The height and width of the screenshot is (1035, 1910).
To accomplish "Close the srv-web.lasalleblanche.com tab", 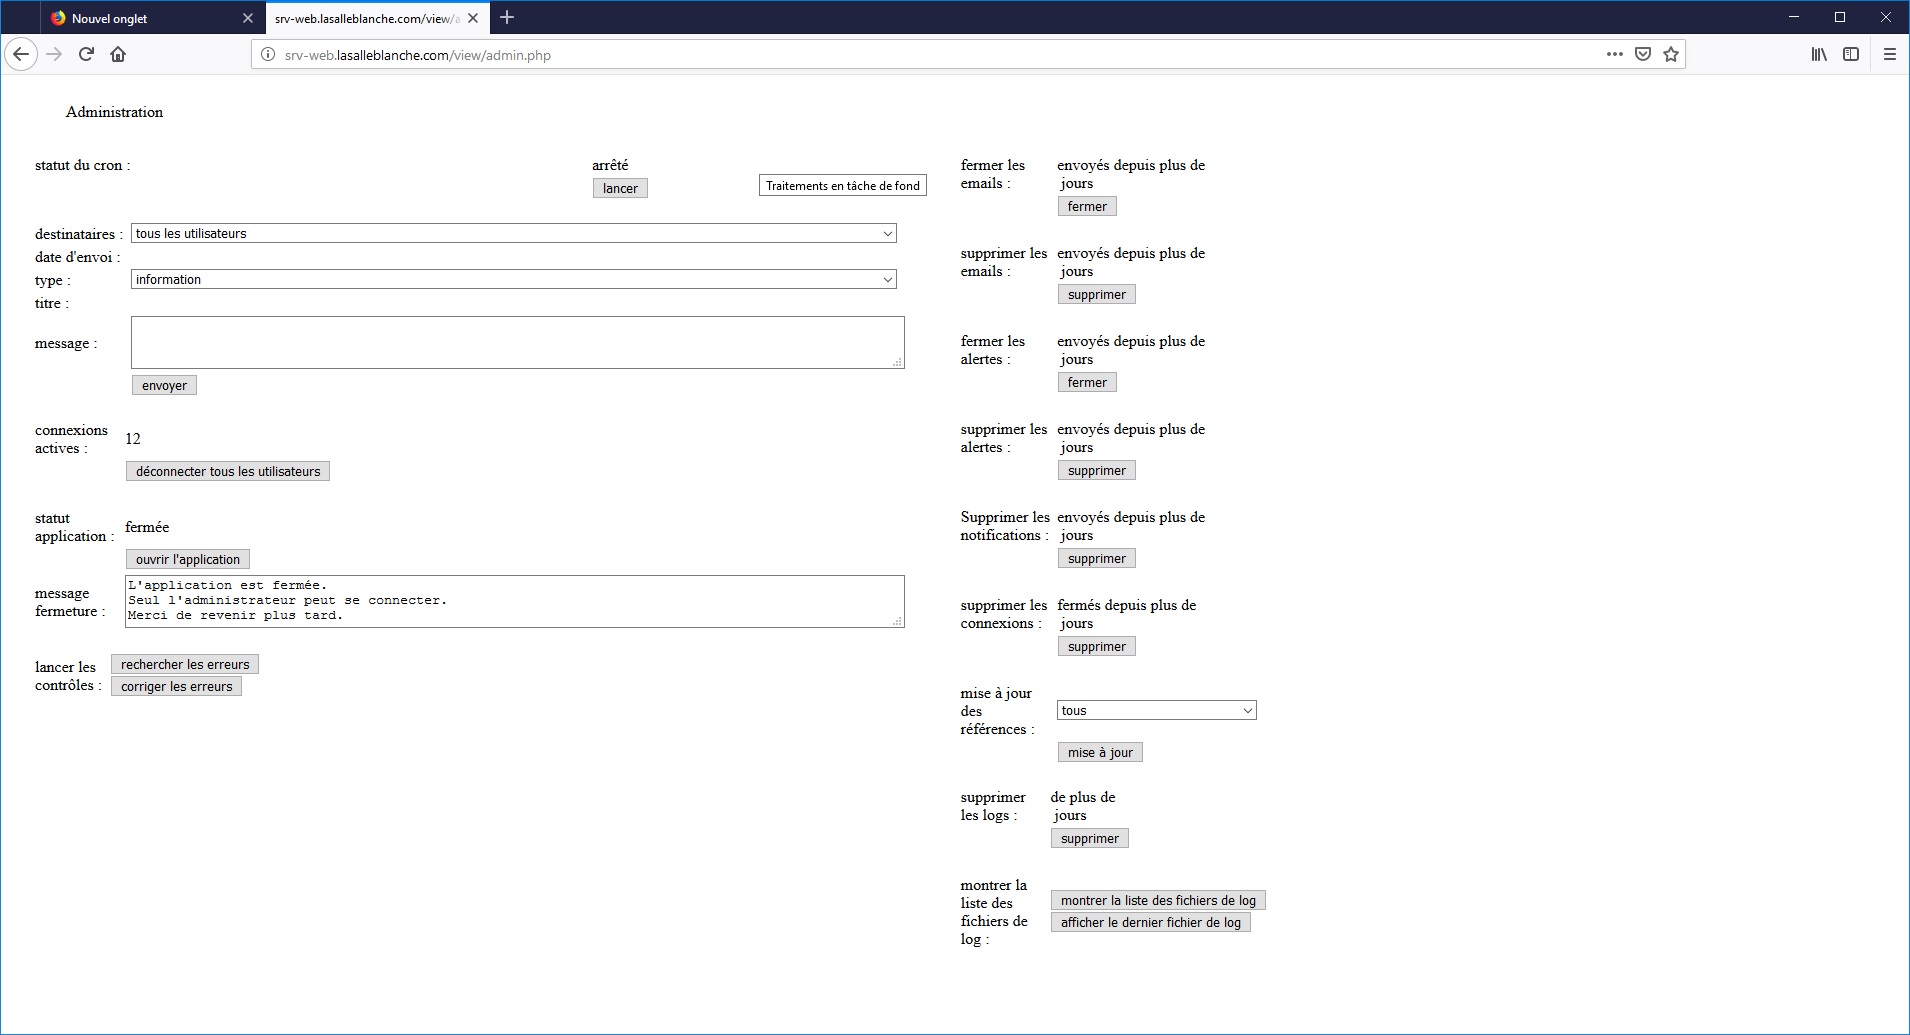I will coord(473,18).
